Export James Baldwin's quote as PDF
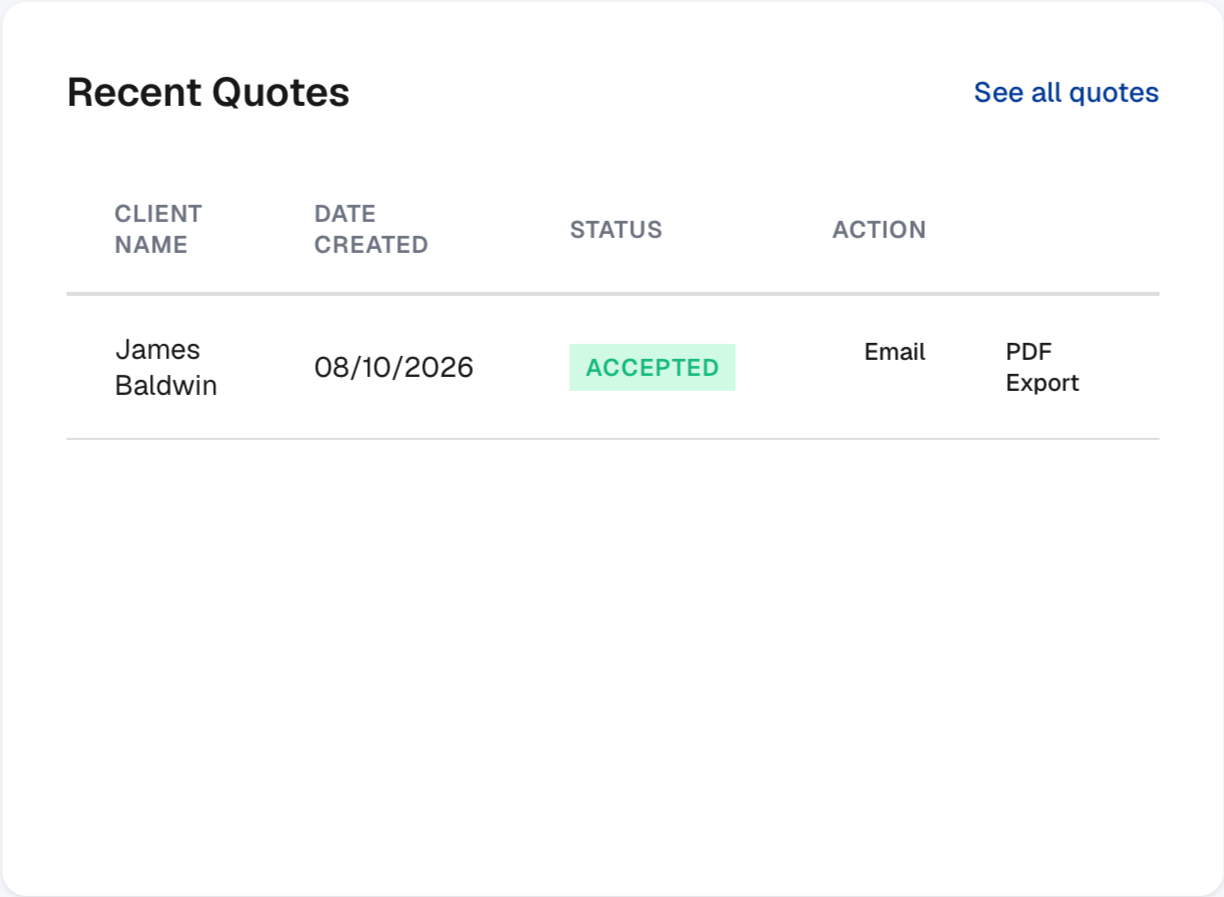The image size is (1224, 897). click(x=1042, y=367)
